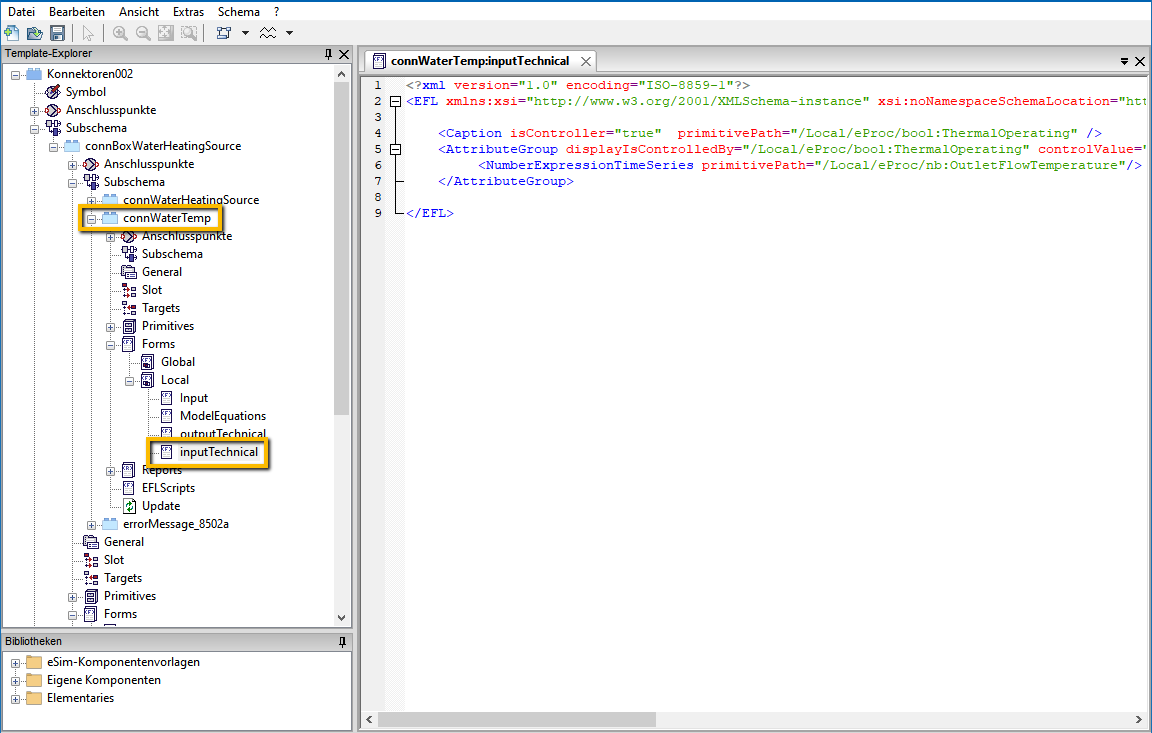
Task: Click the Caption tag in code
Action: pyautogui.click(x=474, y=133)
